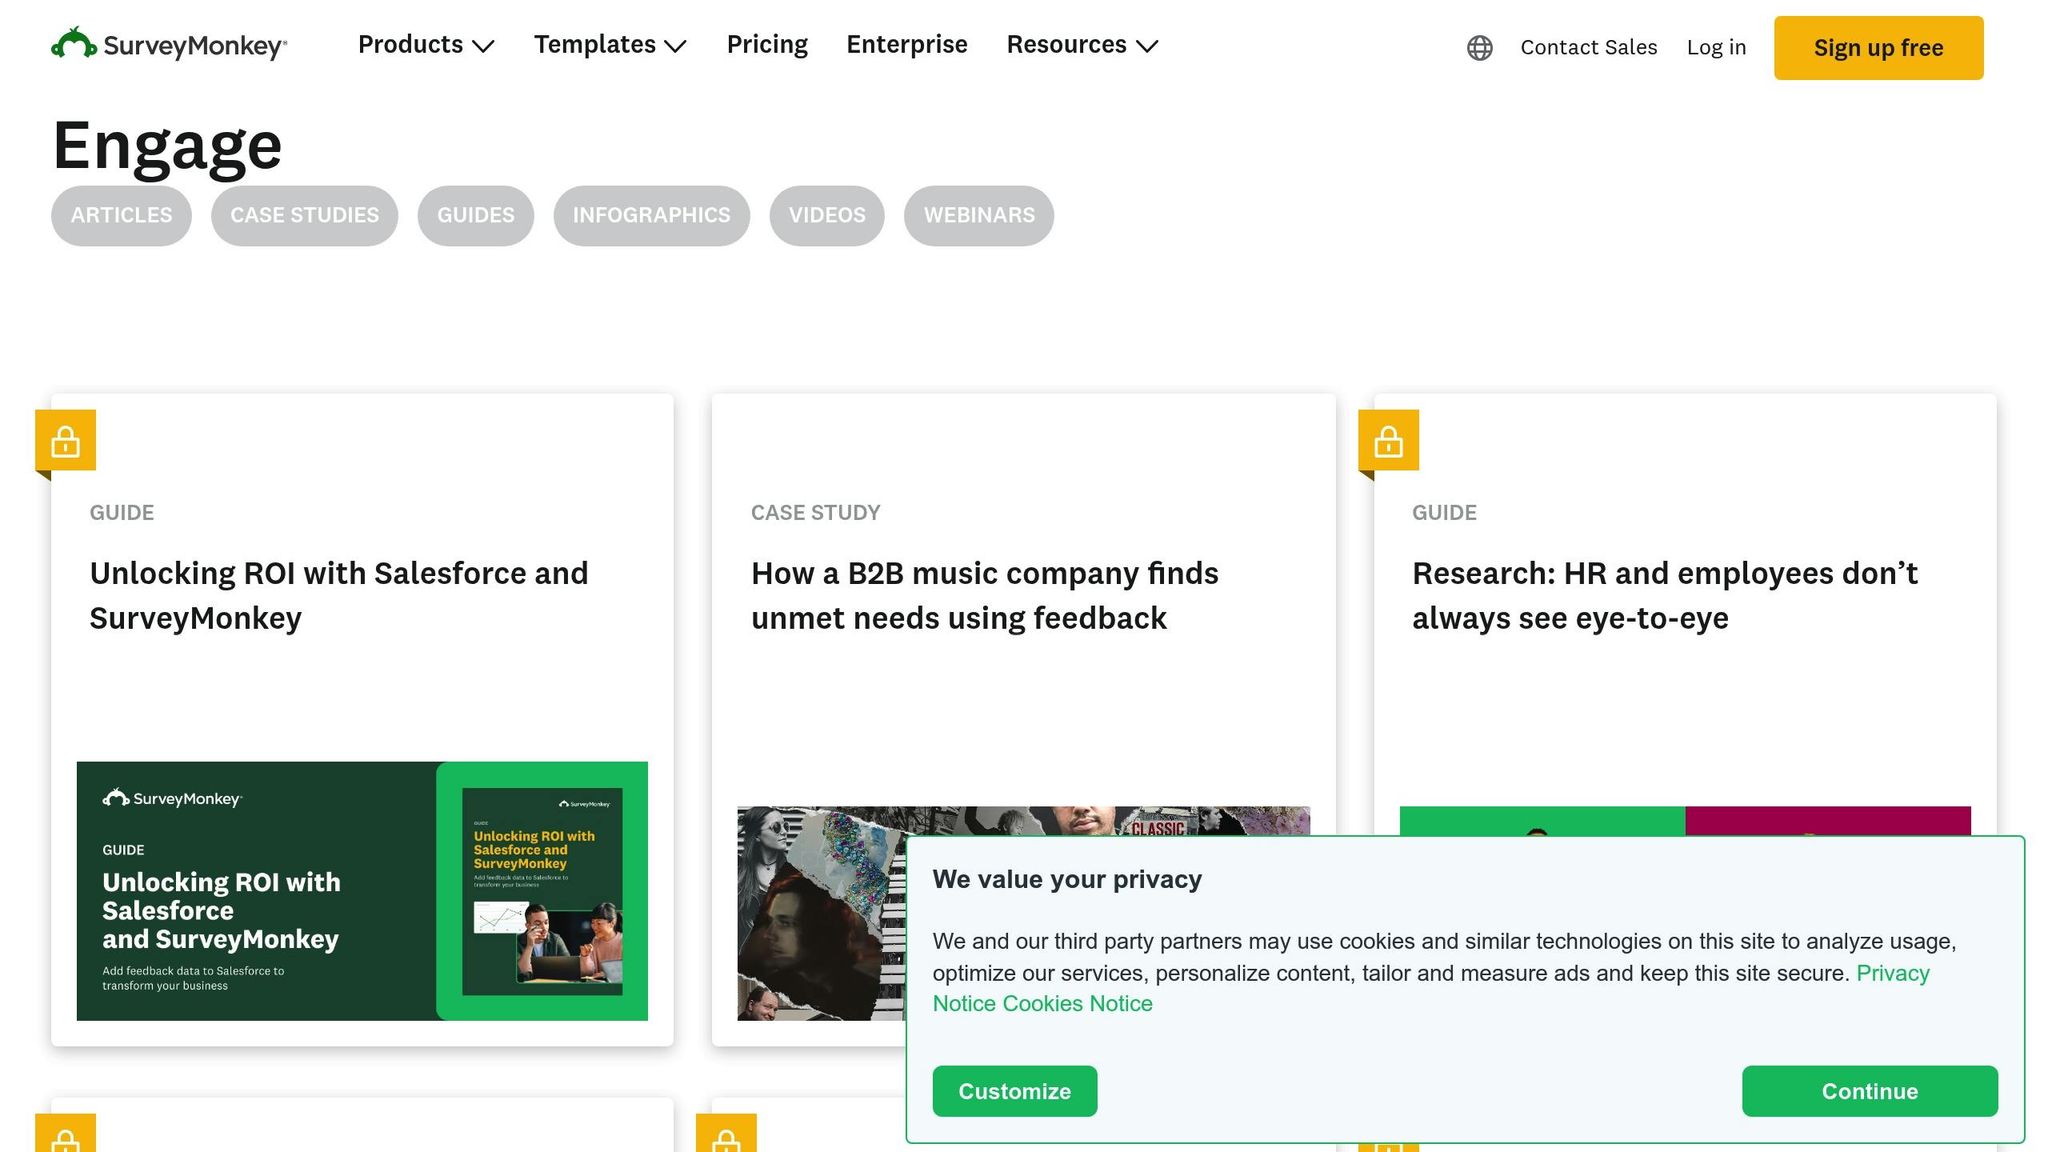Click B2B music collage thumbnail

[x=820, y=914]
